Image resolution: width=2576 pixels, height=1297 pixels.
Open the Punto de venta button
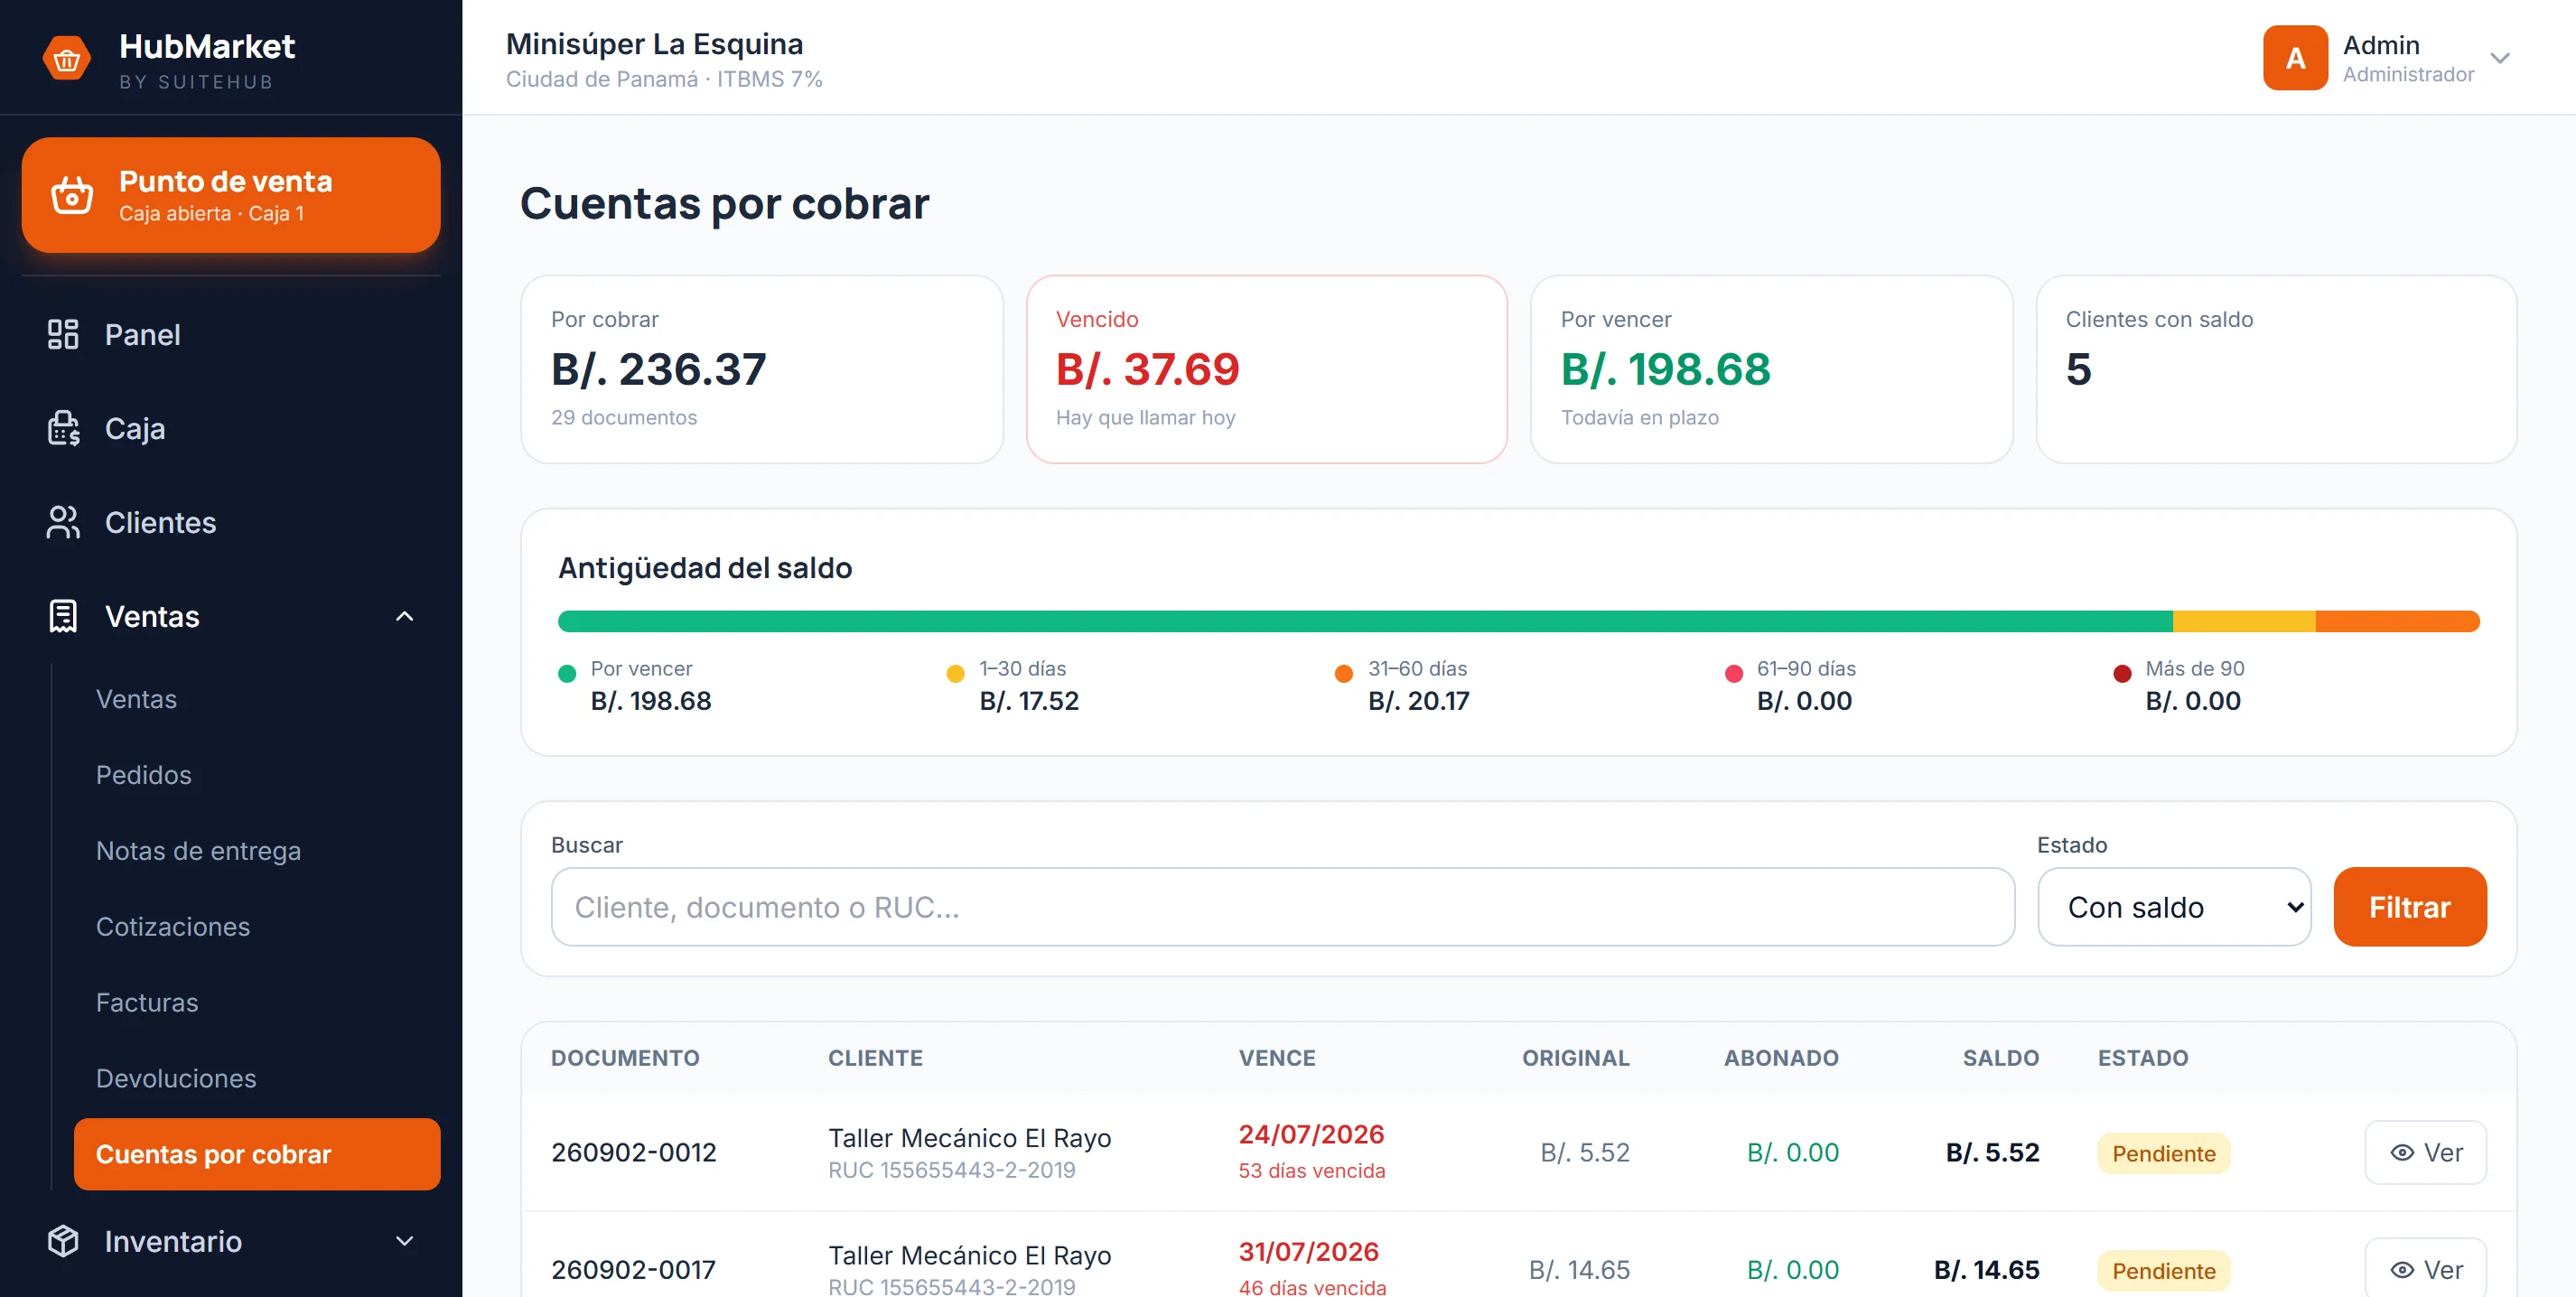[x=231, y=195]
